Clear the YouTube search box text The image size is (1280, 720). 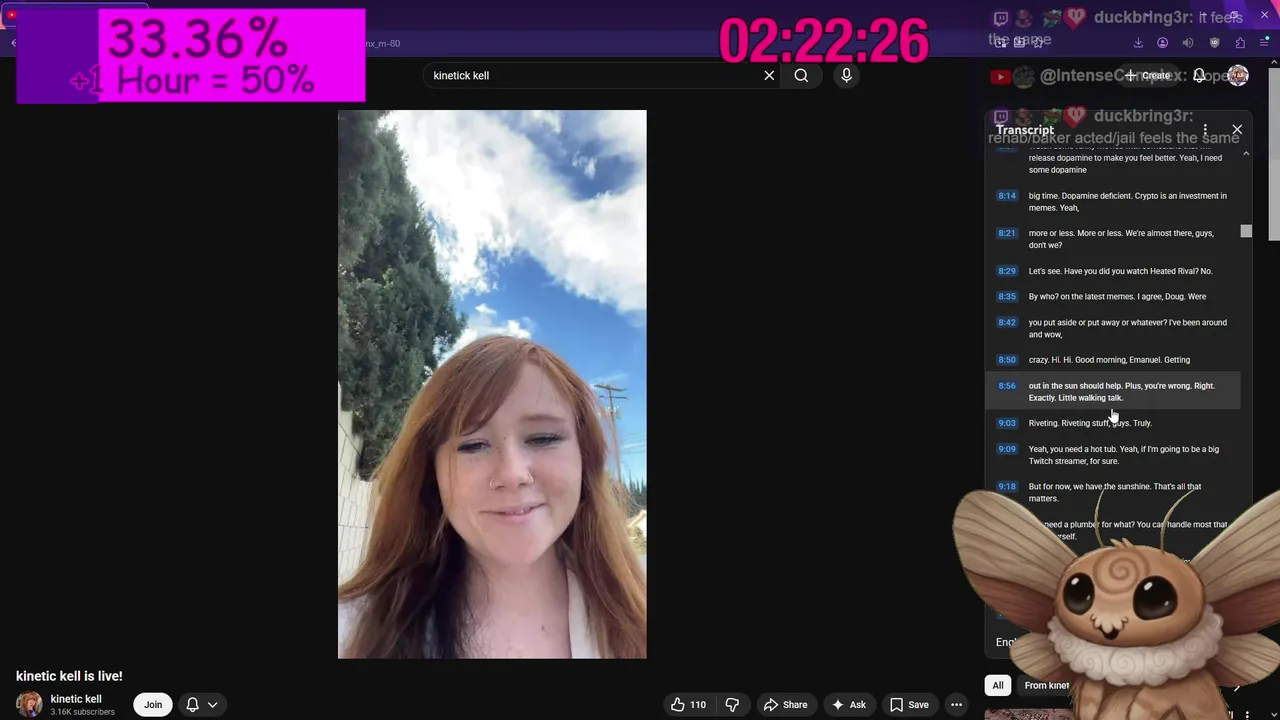[x=769, y=75]
